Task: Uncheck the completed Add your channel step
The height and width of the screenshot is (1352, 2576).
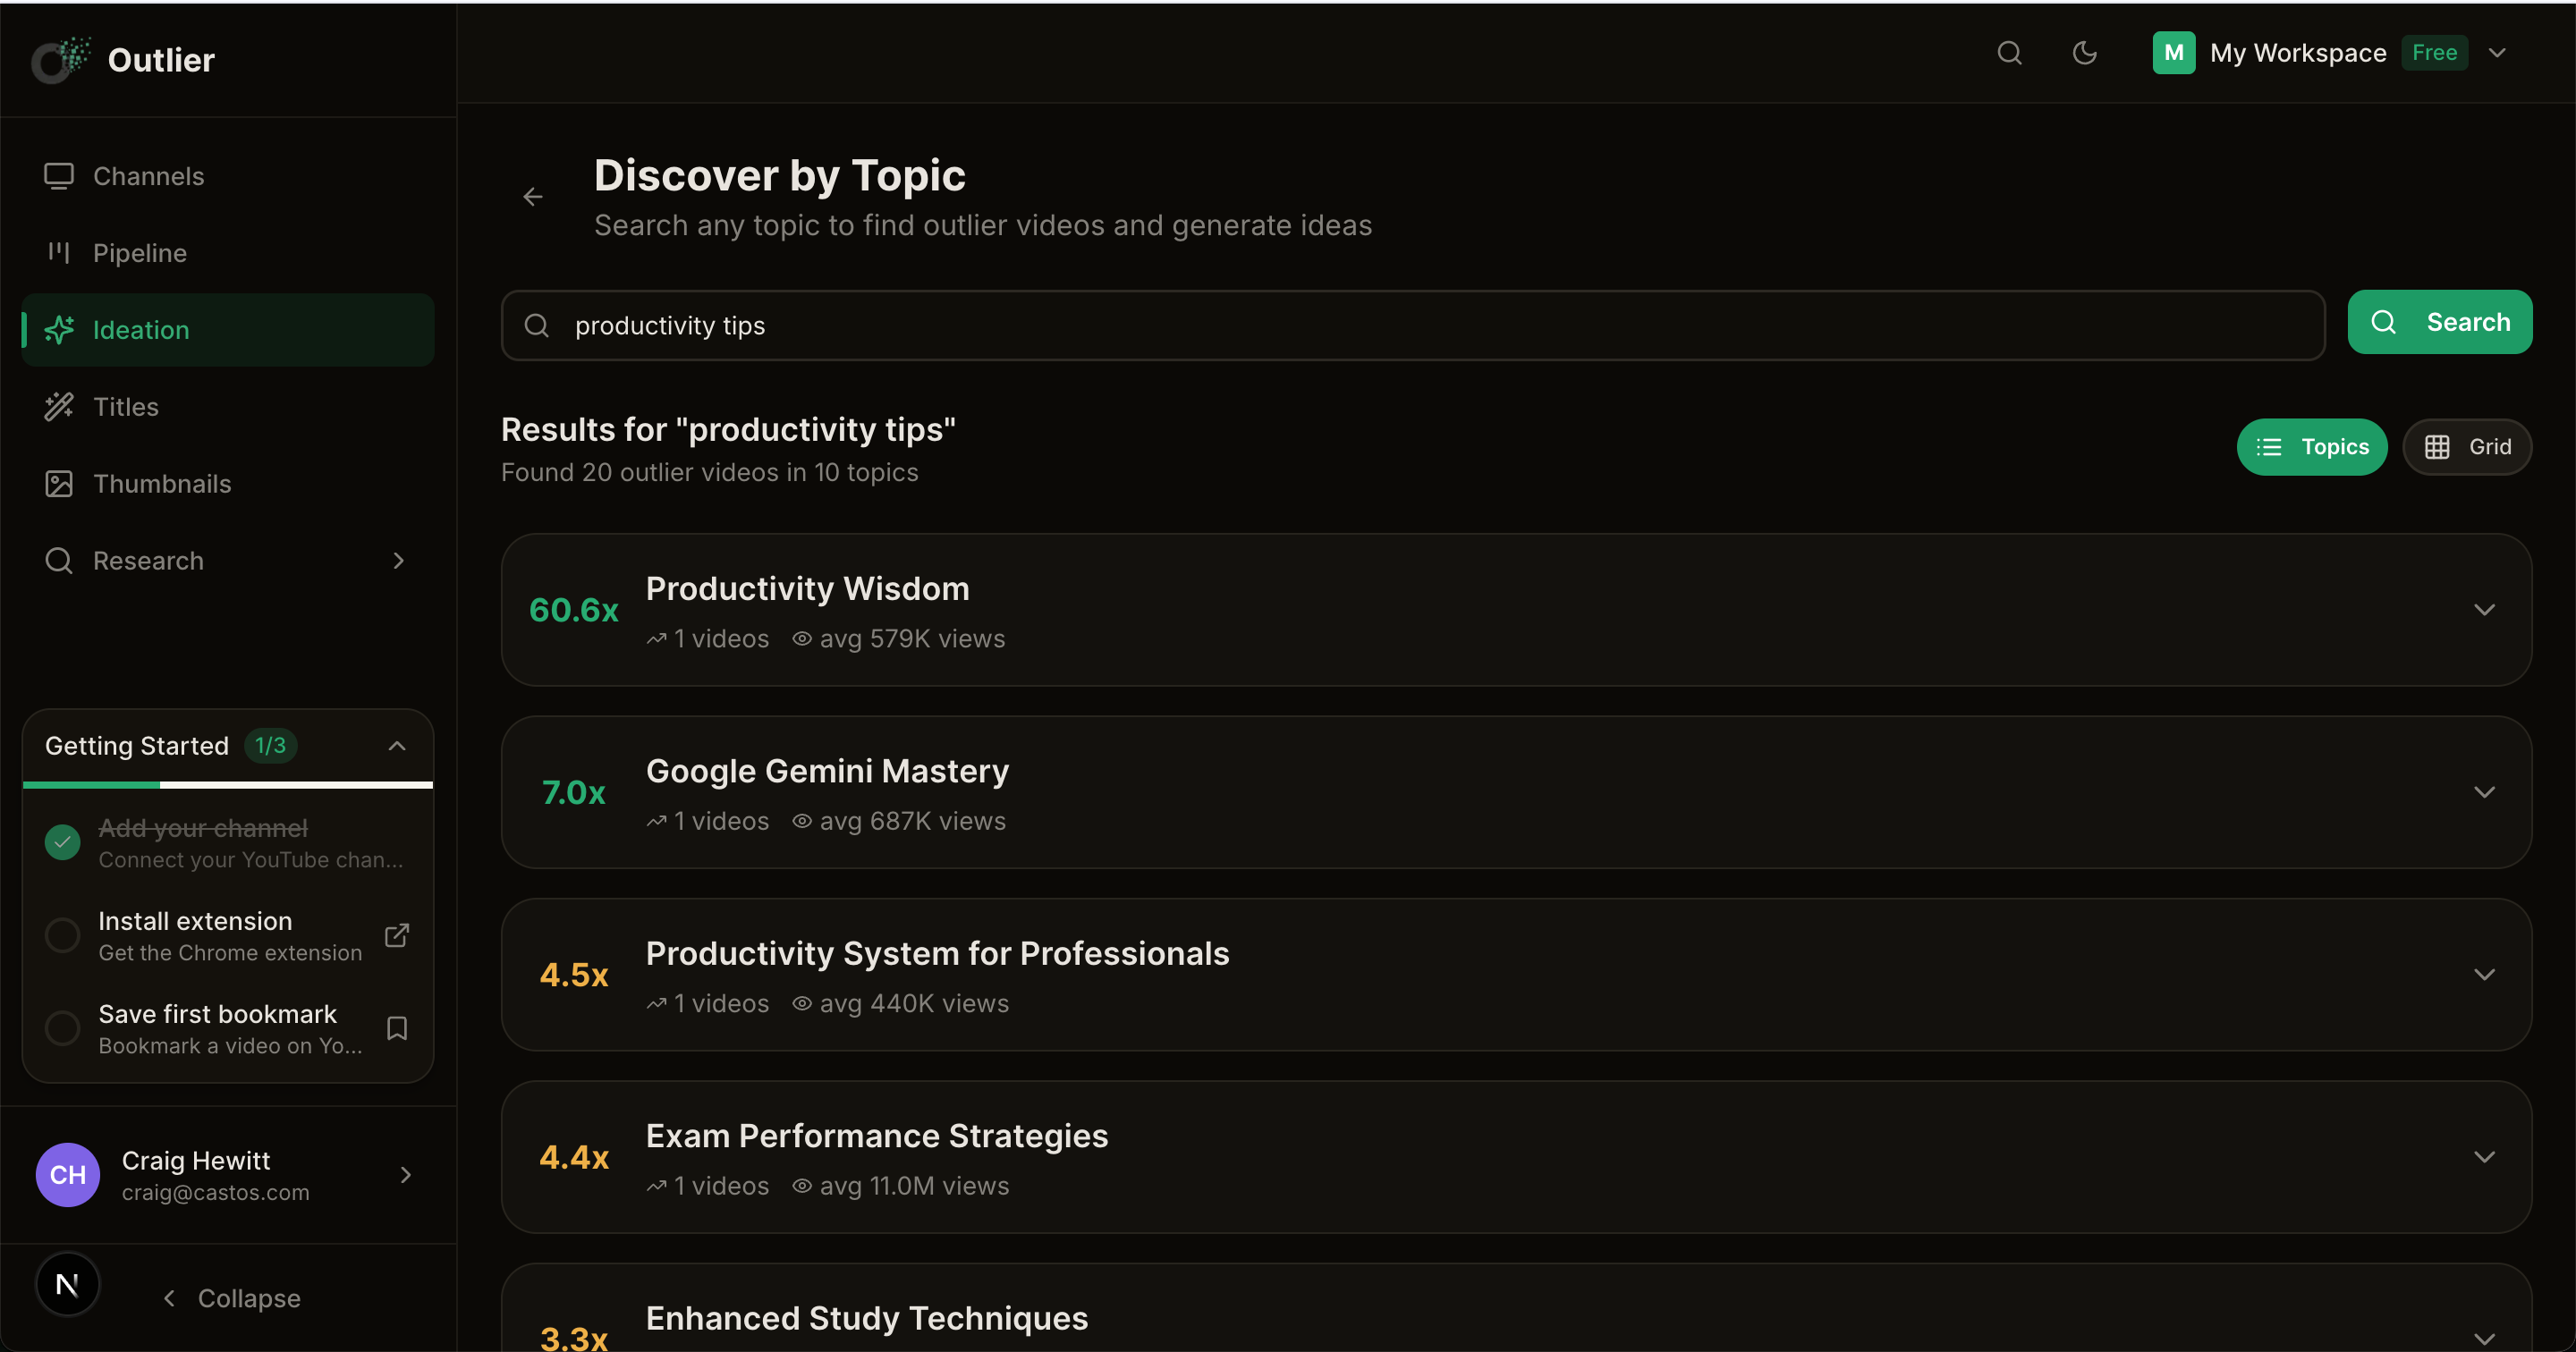Action: [61, 842]
